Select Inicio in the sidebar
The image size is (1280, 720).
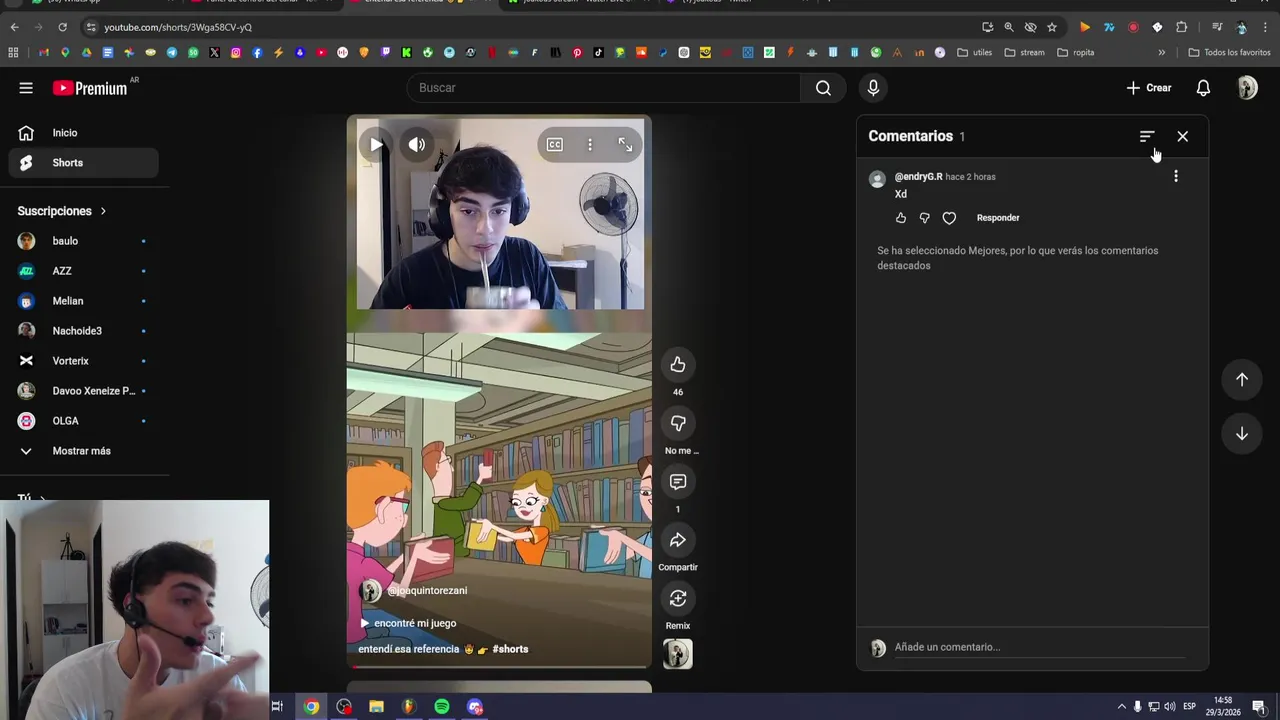(x=83, y=133)
